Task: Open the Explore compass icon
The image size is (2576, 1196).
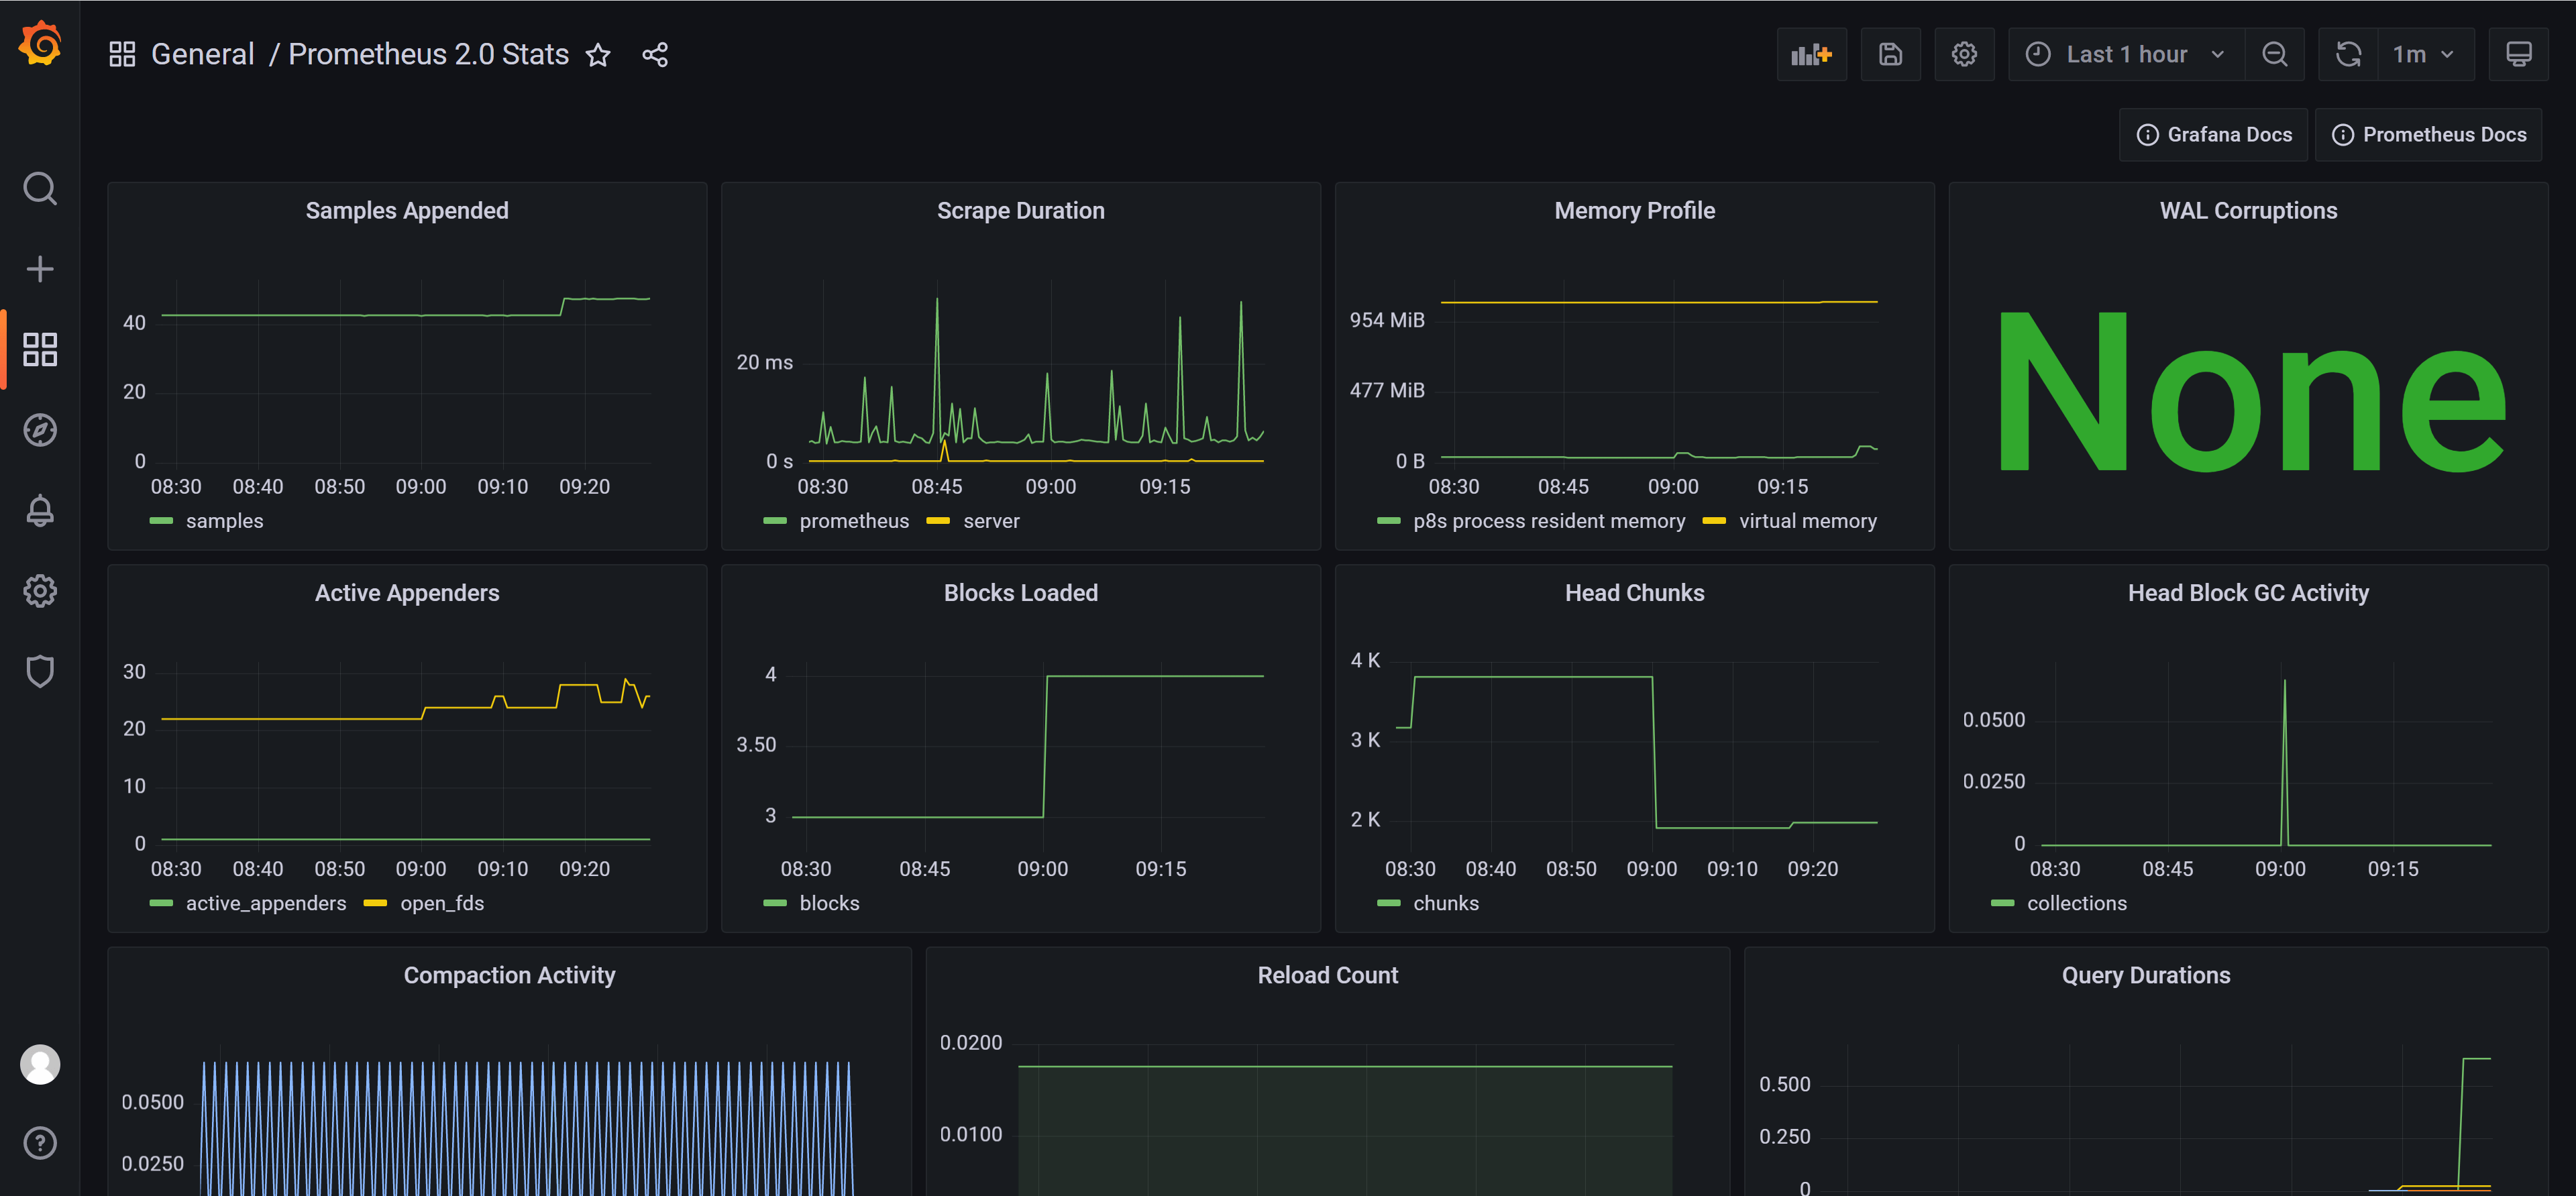Action: [x=40, y=430]
